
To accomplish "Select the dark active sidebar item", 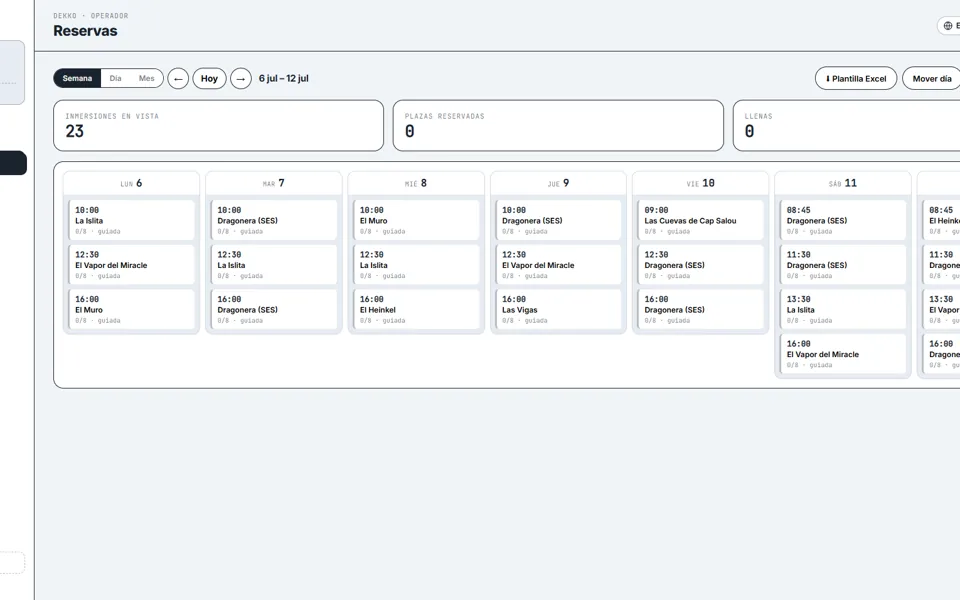I will tap(13, 163).
